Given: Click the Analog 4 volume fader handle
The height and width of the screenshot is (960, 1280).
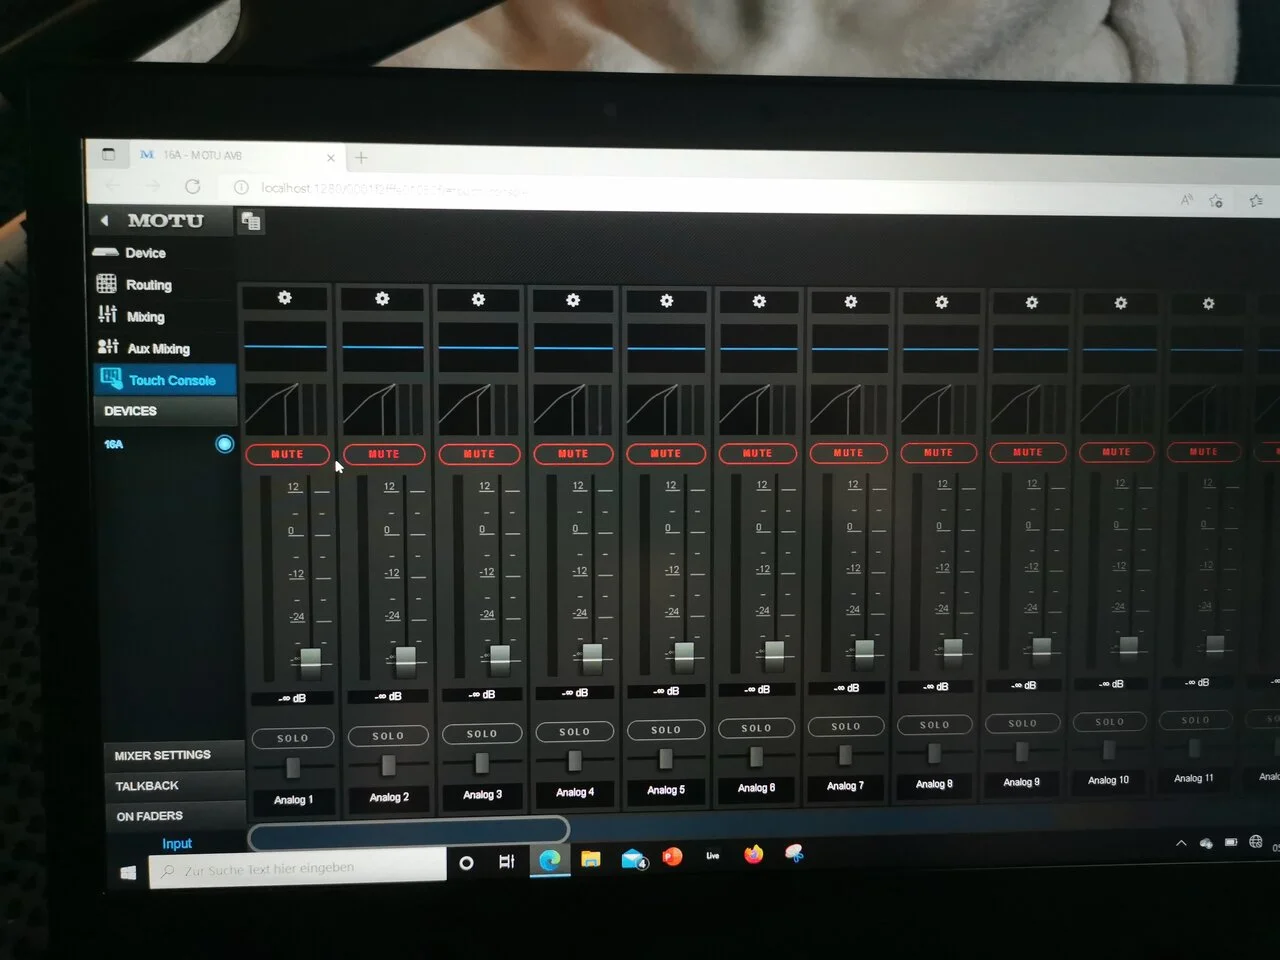Looking at the screenshot, I should (592, 655).
